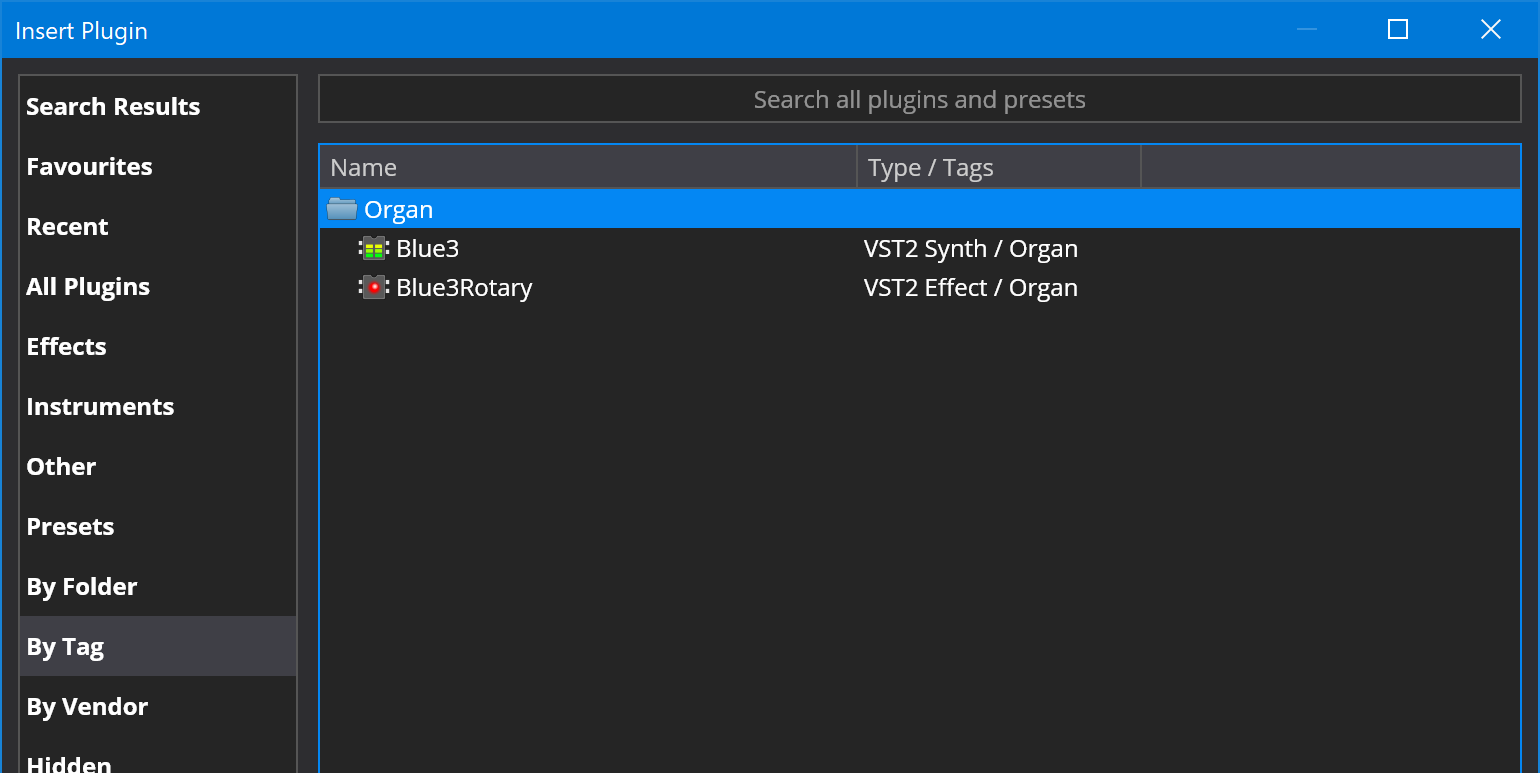
Task: Show the Instruments category
Action: [100, 407]
